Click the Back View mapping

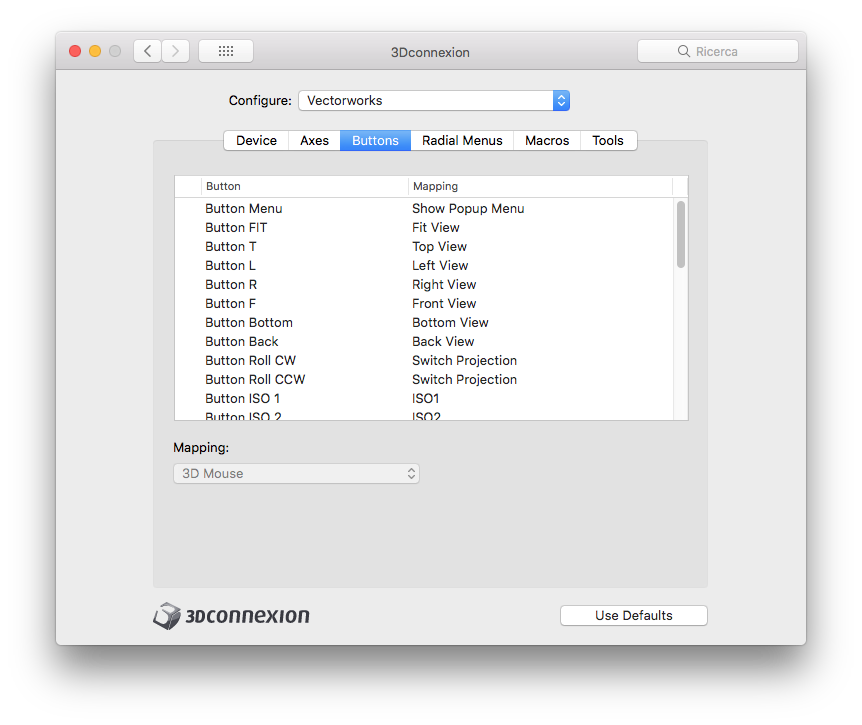pyautogui.click(x=443, y=341)
